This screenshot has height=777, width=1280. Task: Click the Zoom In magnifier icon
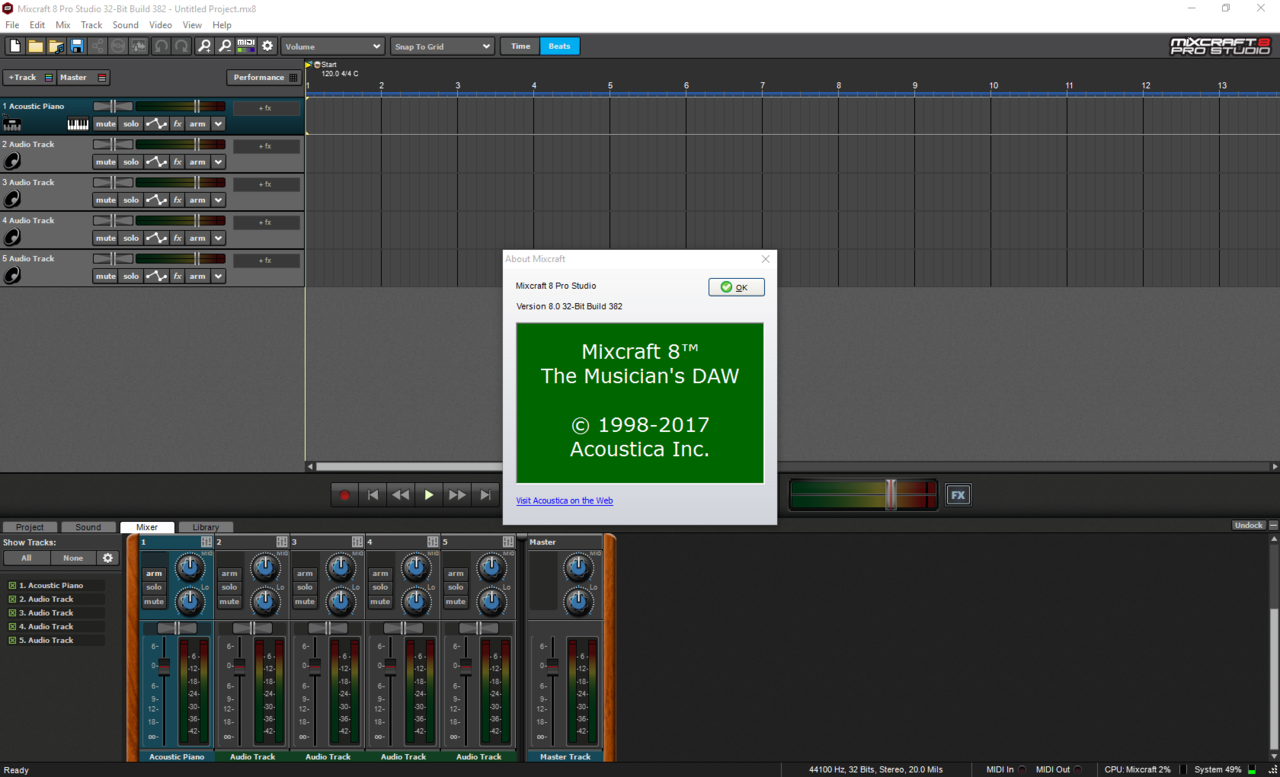pyautogui.click(x=205, y=46)
